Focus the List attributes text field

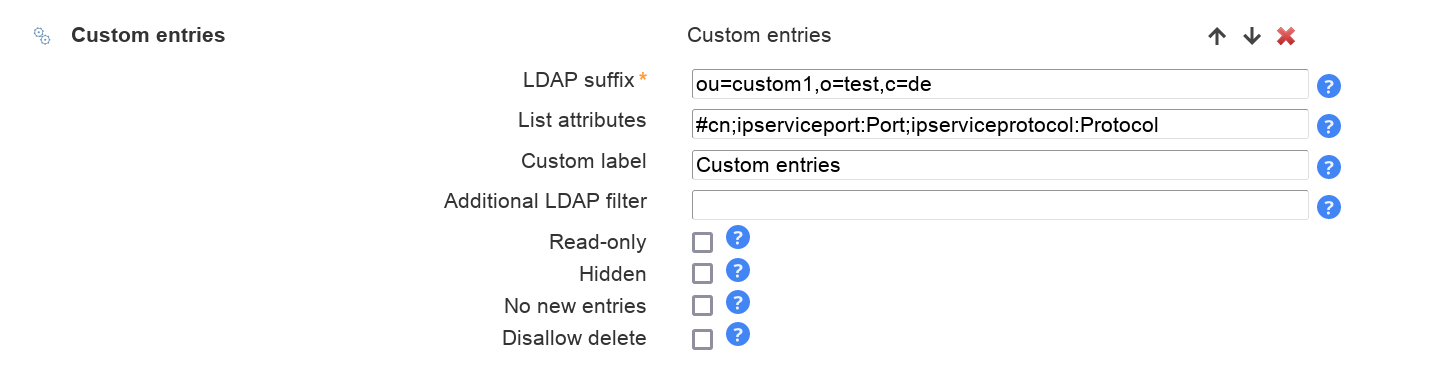click(1000, 125)
